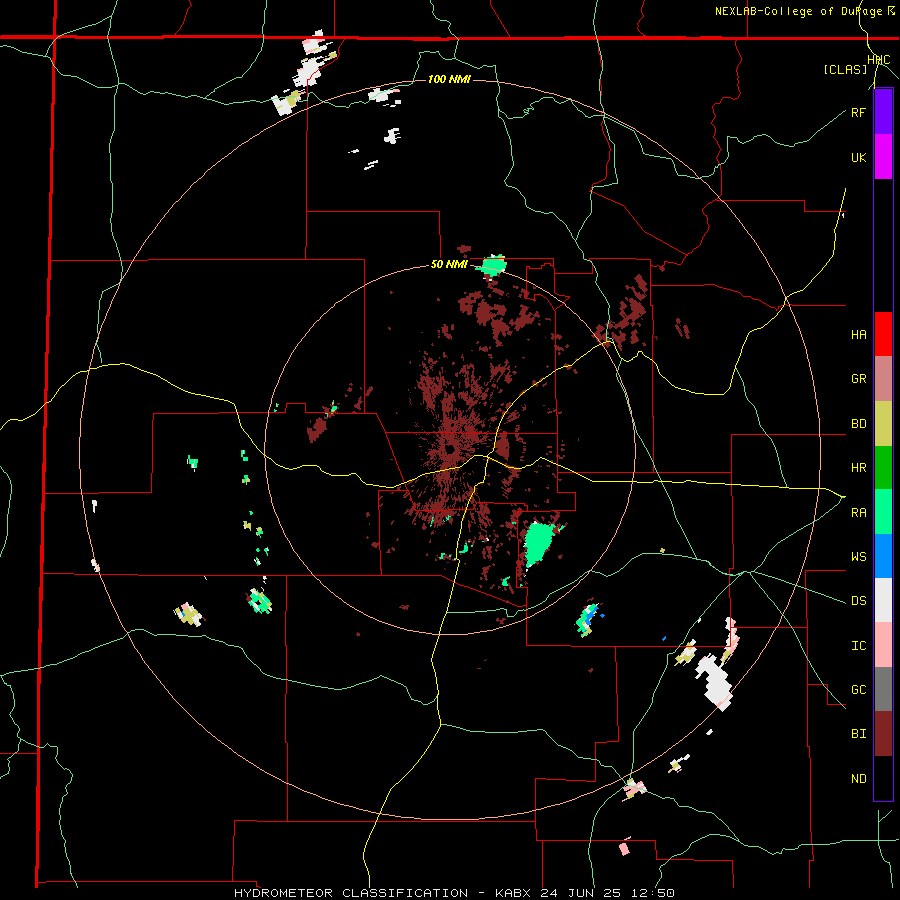The width and height of the screenshot is (900, 900).
Task: Click the Hydrometeor Classification KABX title caption
Action: pos(454,893)
